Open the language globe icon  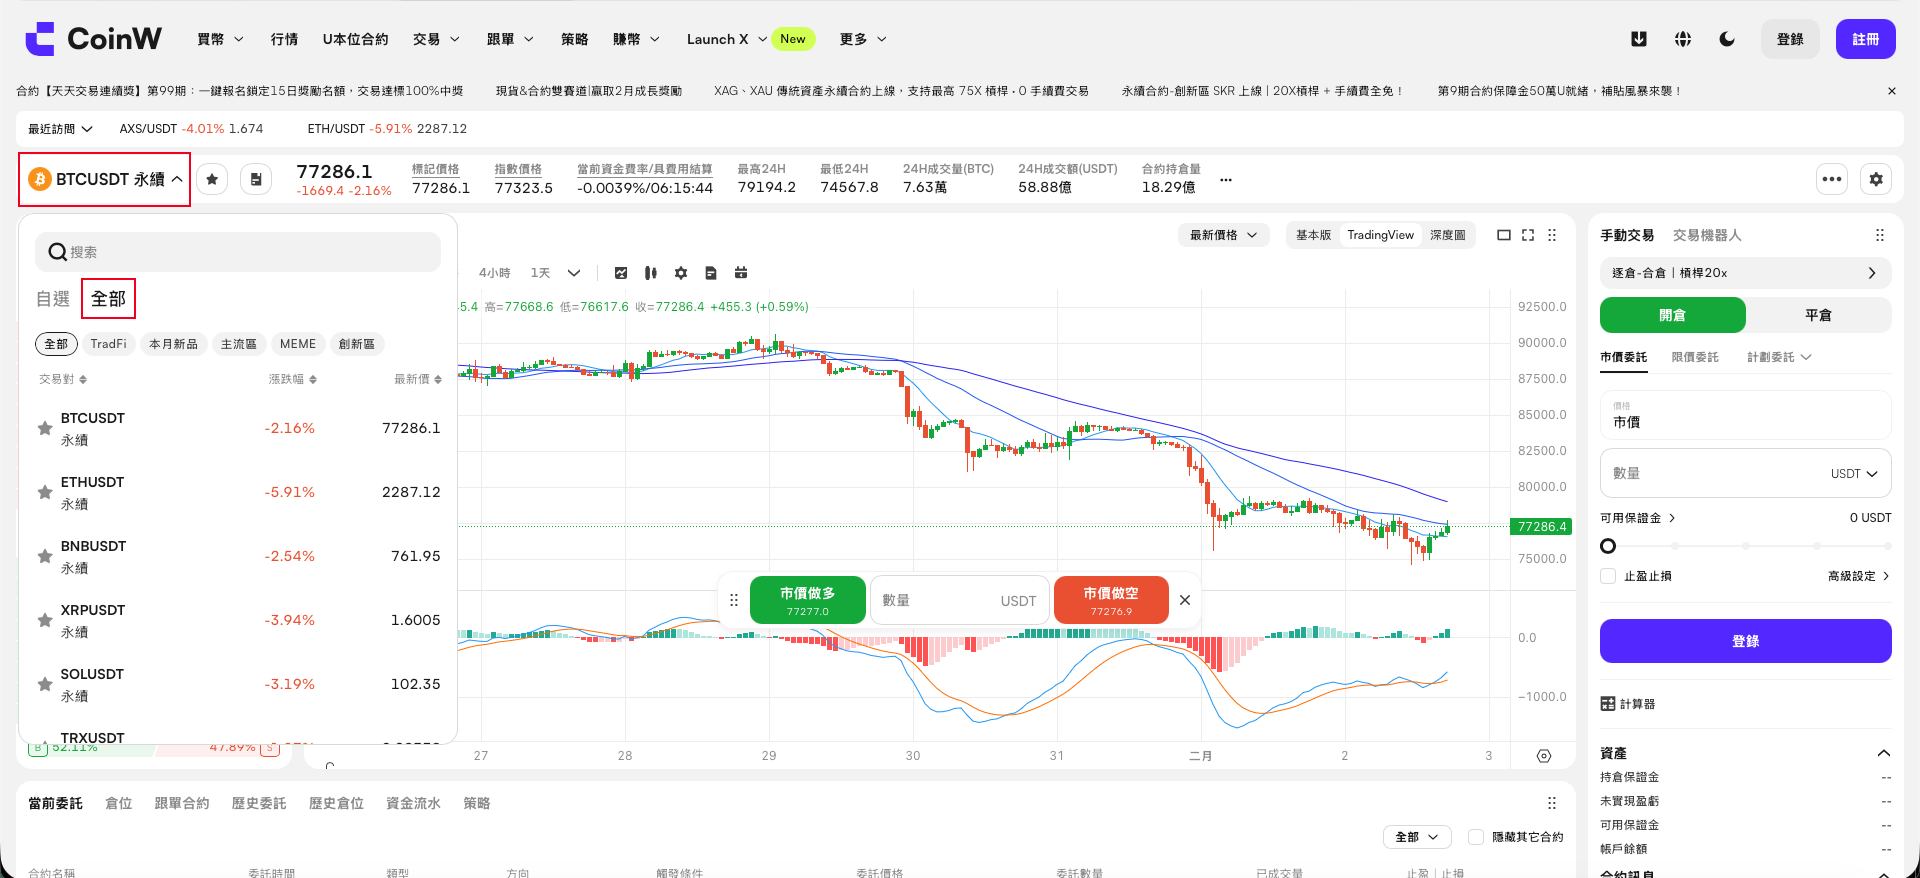click(1683, 39)
